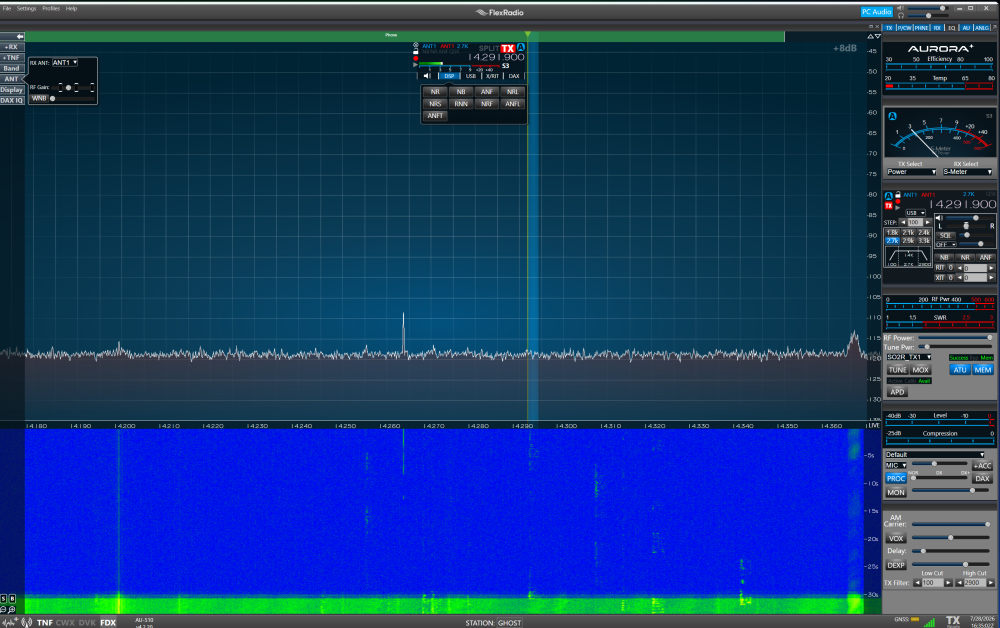Open the SO2R_TX1 profile dropdown
The image size is (1000, 628).
(908, 357)
